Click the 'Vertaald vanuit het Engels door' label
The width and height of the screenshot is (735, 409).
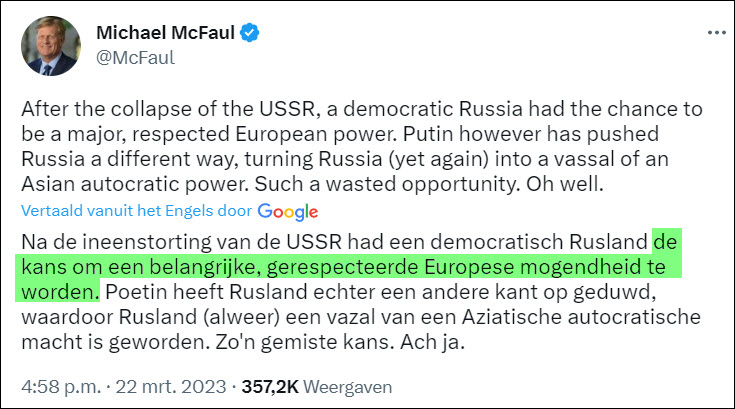pyautogui.click(x=137, y=212)
